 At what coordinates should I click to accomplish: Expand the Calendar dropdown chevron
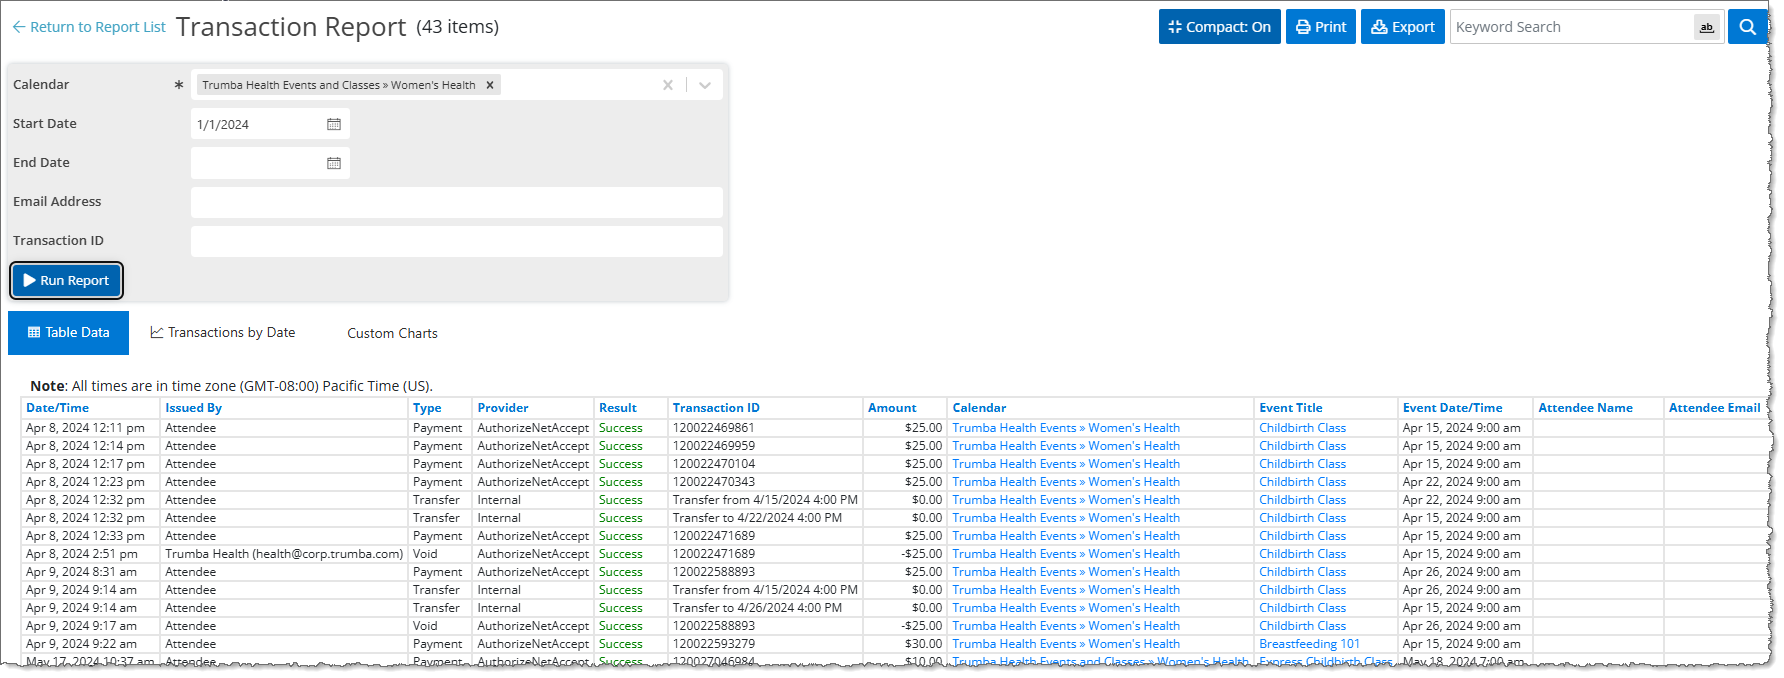pos(705,85)
